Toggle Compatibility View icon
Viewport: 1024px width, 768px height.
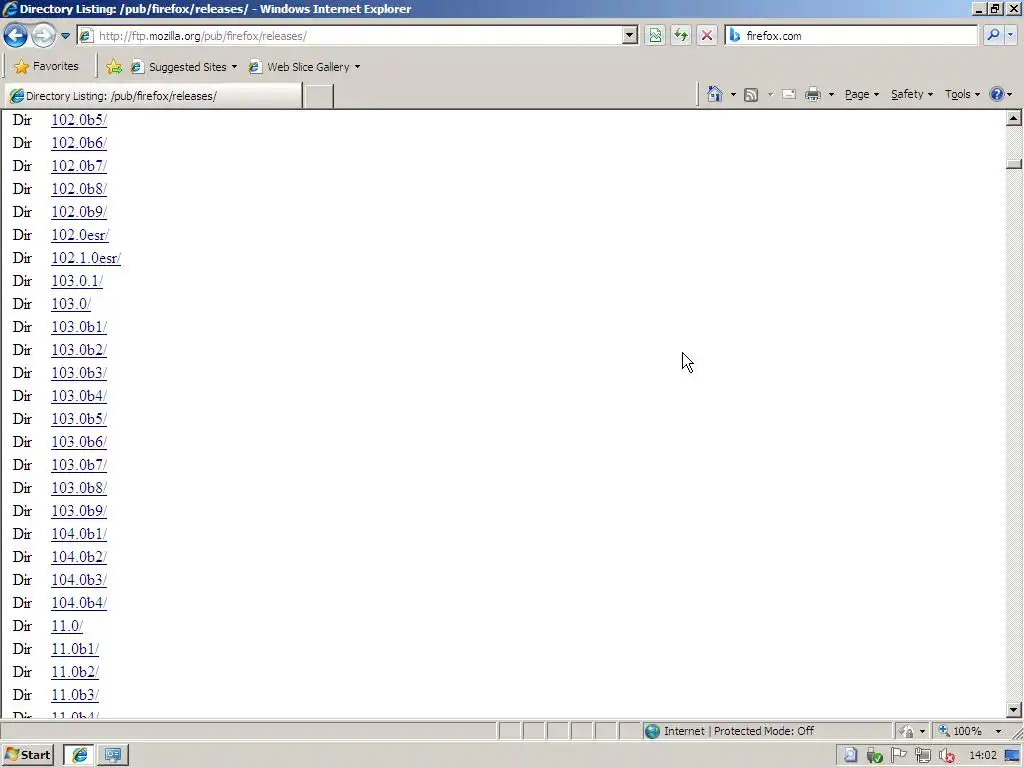pyautogui.click(x=655, y=36)
